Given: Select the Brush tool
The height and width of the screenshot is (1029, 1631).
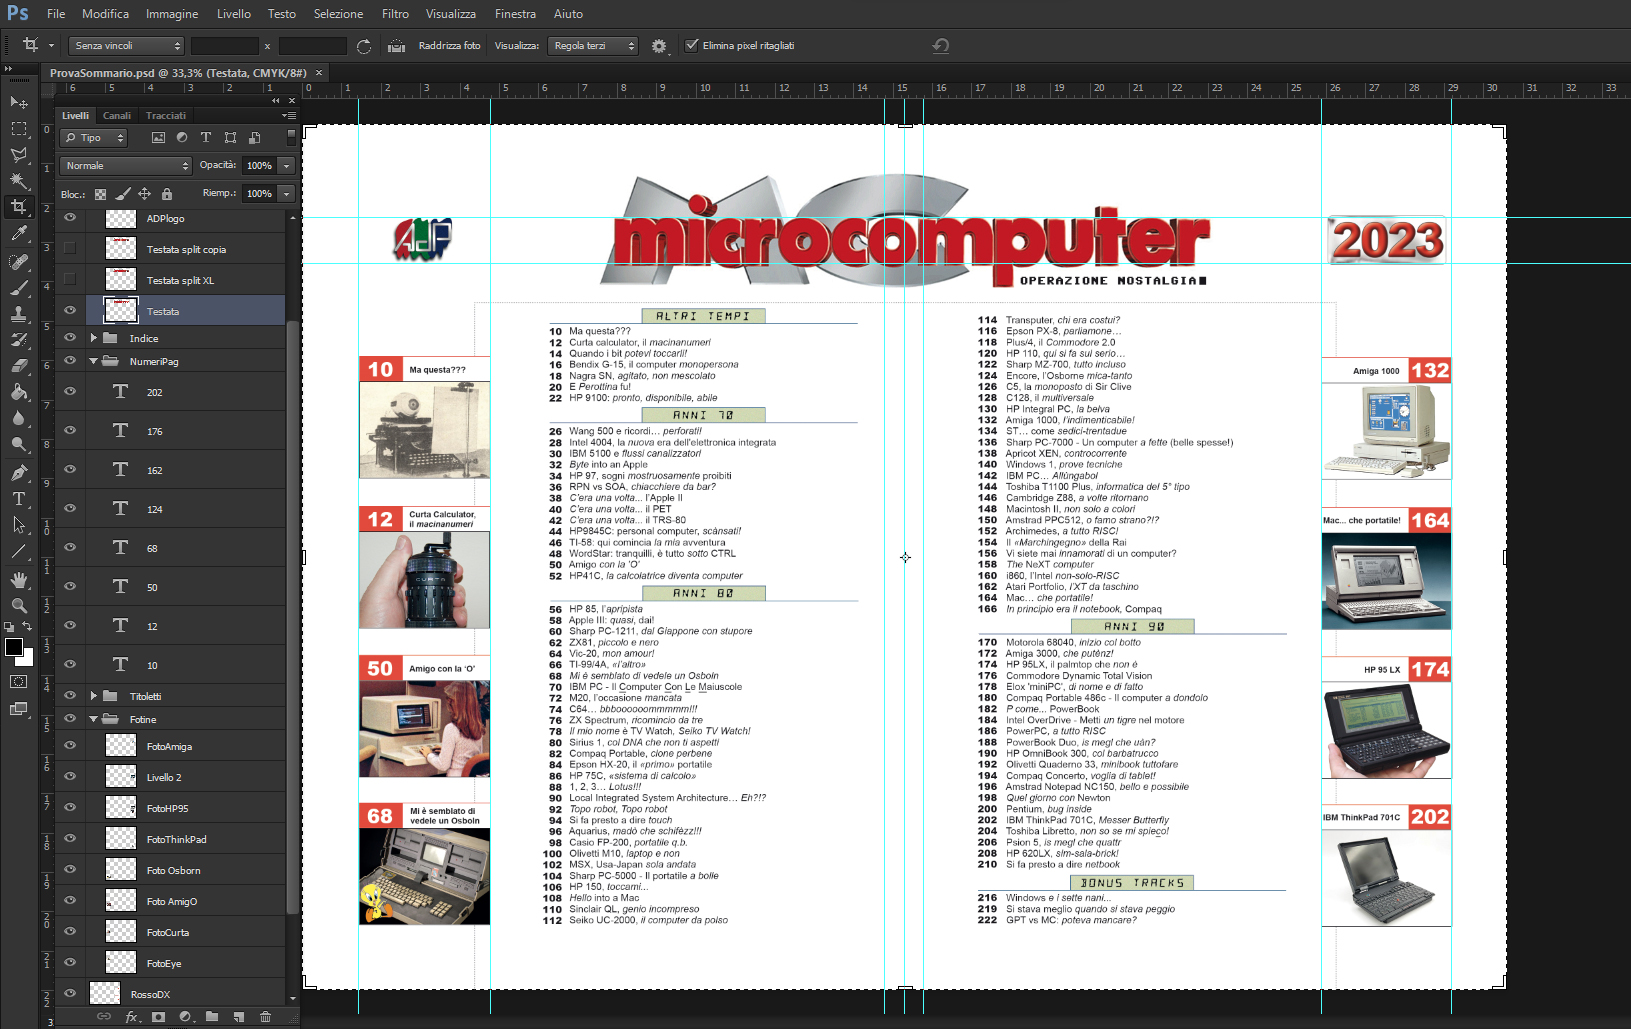Looking at the screenshot, I should point(19,288).
